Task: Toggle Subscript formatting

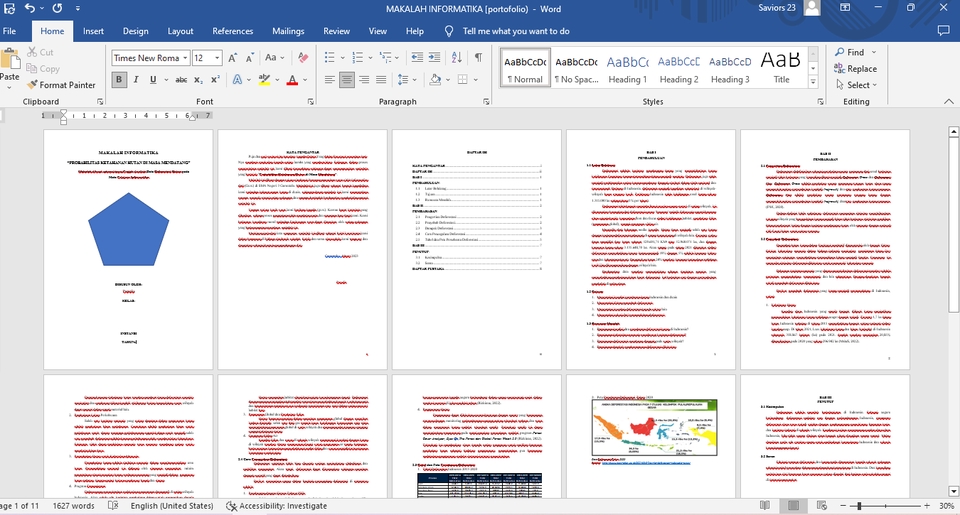Action: click(198, 80)
